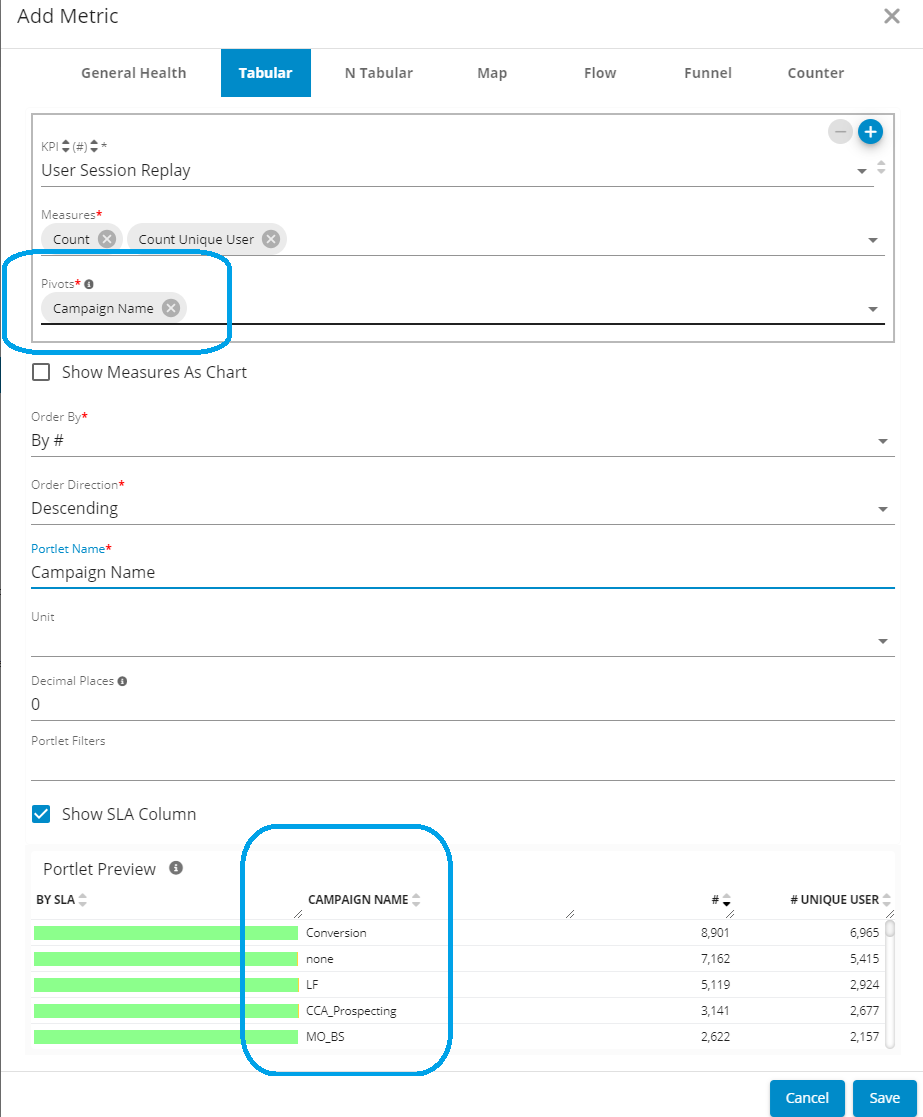The width and height of the screenshot is (923, 1117).
Task: Expand the Order Direction dropdown
Action: pyautogui.click(x=462, y=509)
